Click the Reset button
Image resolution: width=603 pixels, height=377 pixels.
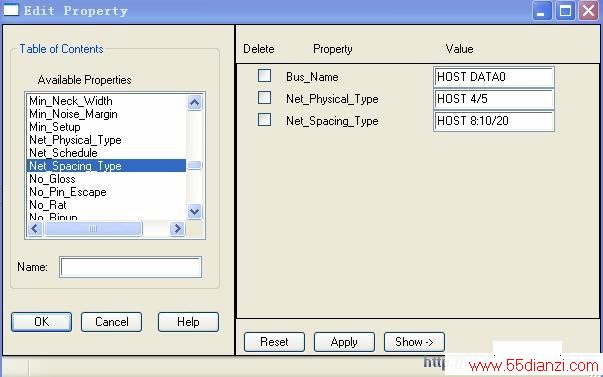(274, 342)
